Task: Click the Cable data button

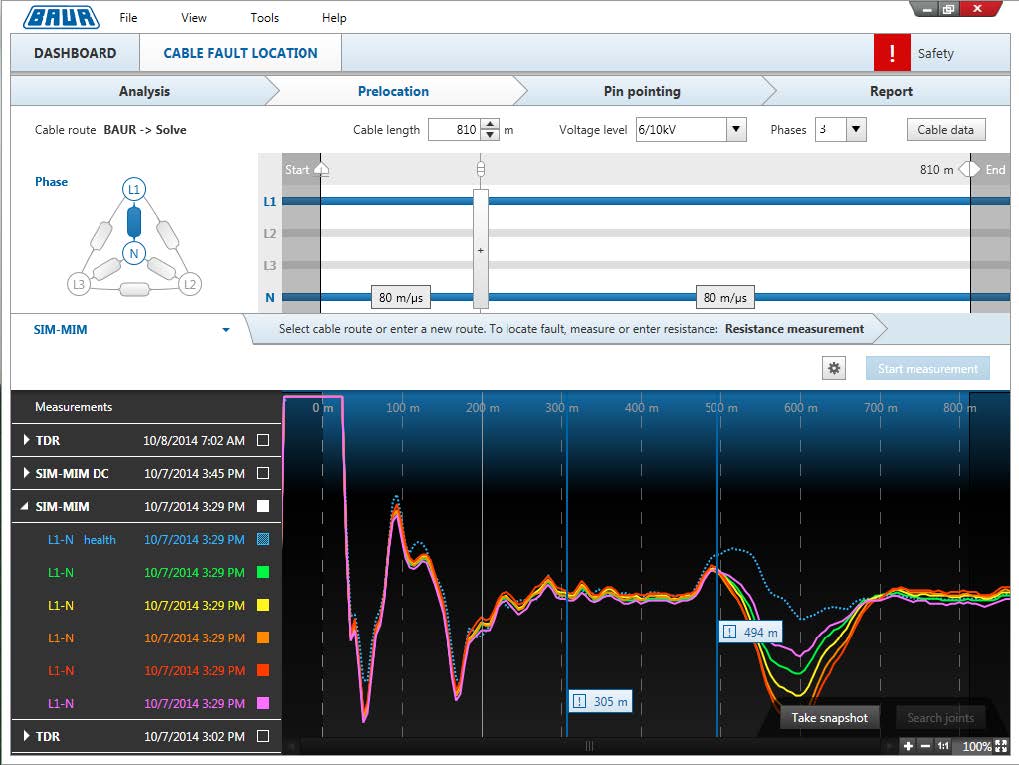Action: tap(944, 129)
